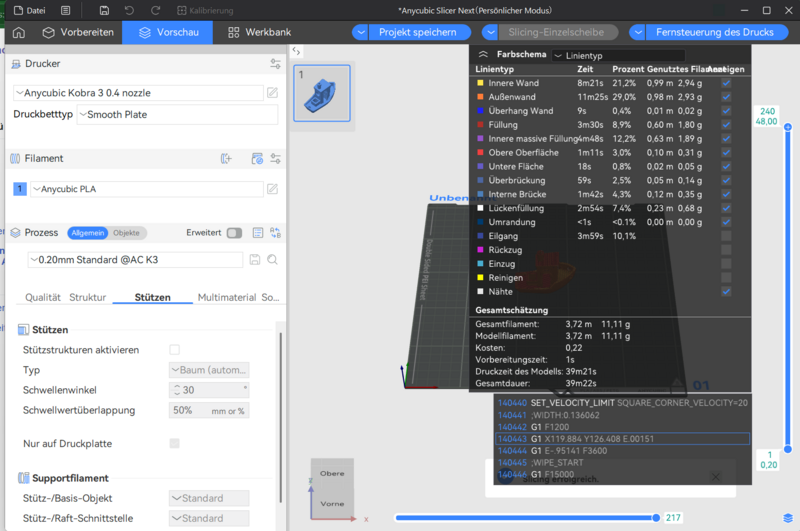
Task: Expand the Slicing-Einzelscheibe dropdown arrow
Action: coord(490,32)
